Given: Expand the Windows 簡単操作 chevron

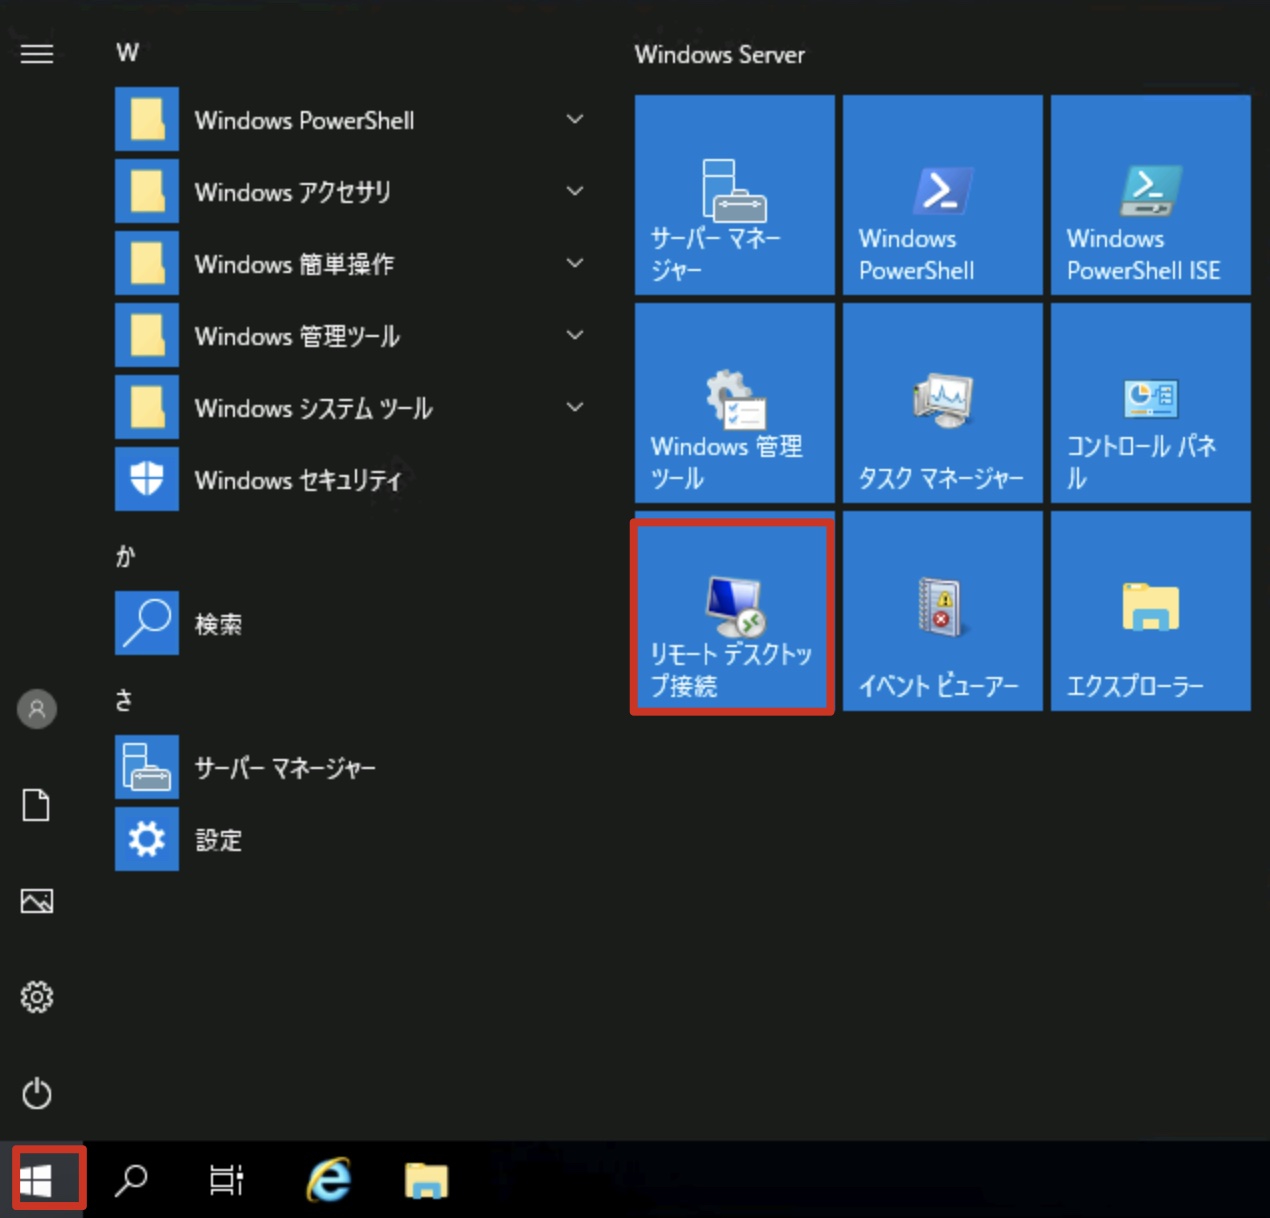Looking at the screenshot, I should (x=575, y=263).
